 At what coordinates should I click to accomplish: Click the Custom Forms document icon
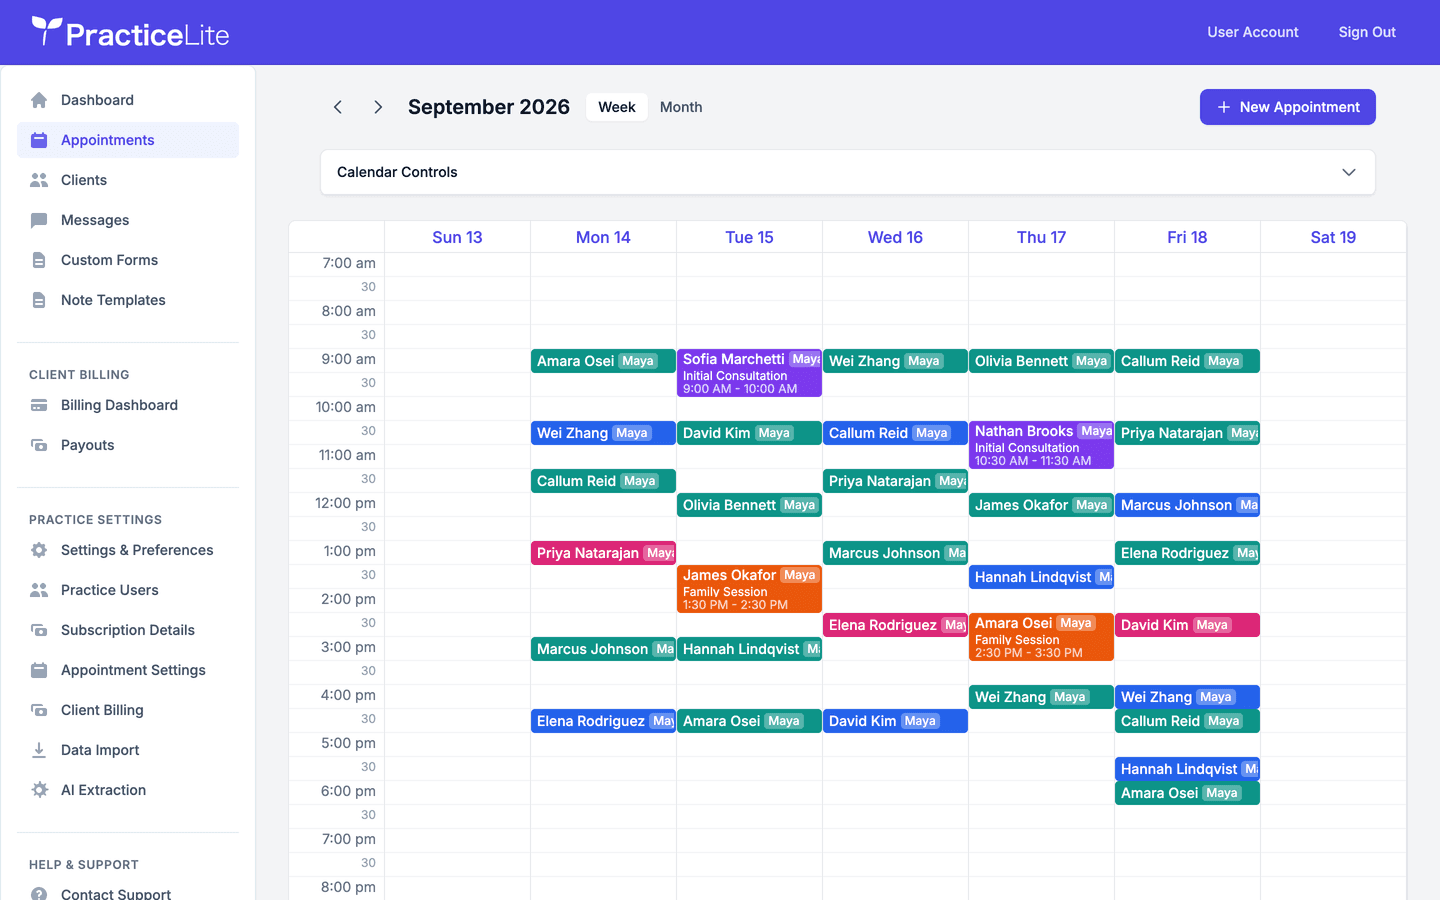[x=39, y=260]
